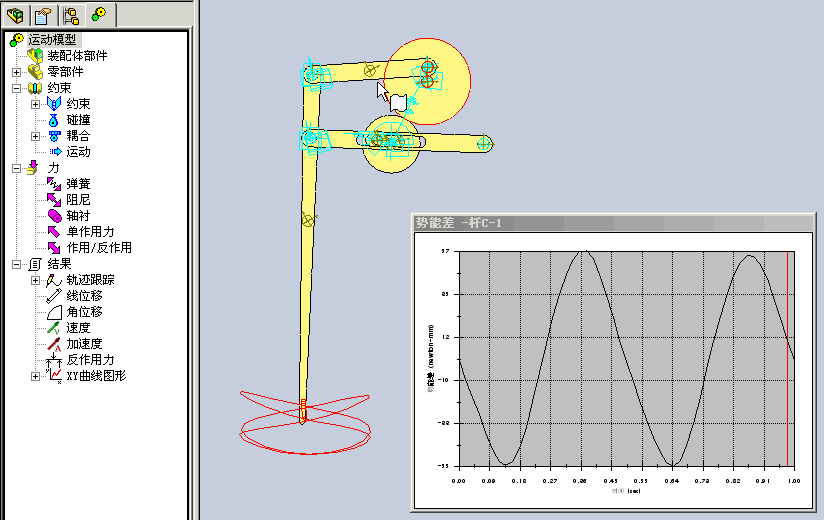Viewport: 824px width, 520px height.
Task: Click the 势能差 -杆C-1 plot title bar
Action: pos(613,223)
